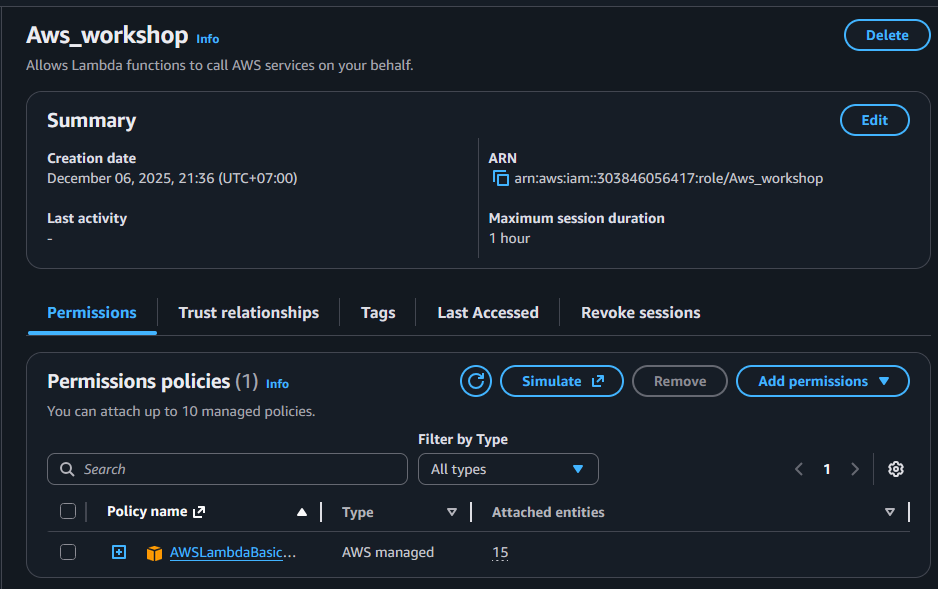
Task: Go to previous page with left chevron
Action: pos(799,469)
